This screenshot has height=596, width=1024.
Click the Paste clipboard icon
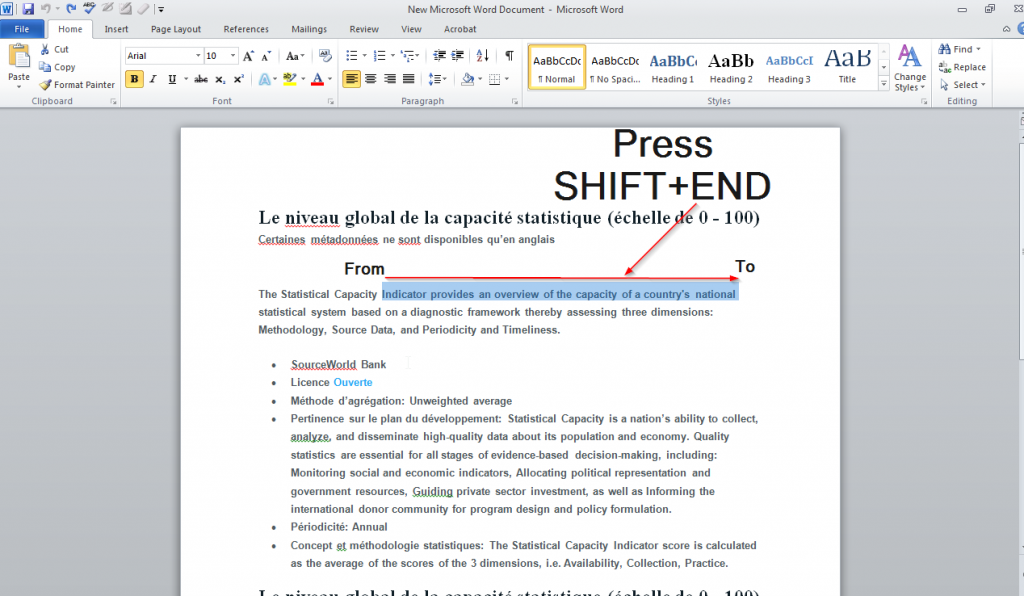pos(19,57)
